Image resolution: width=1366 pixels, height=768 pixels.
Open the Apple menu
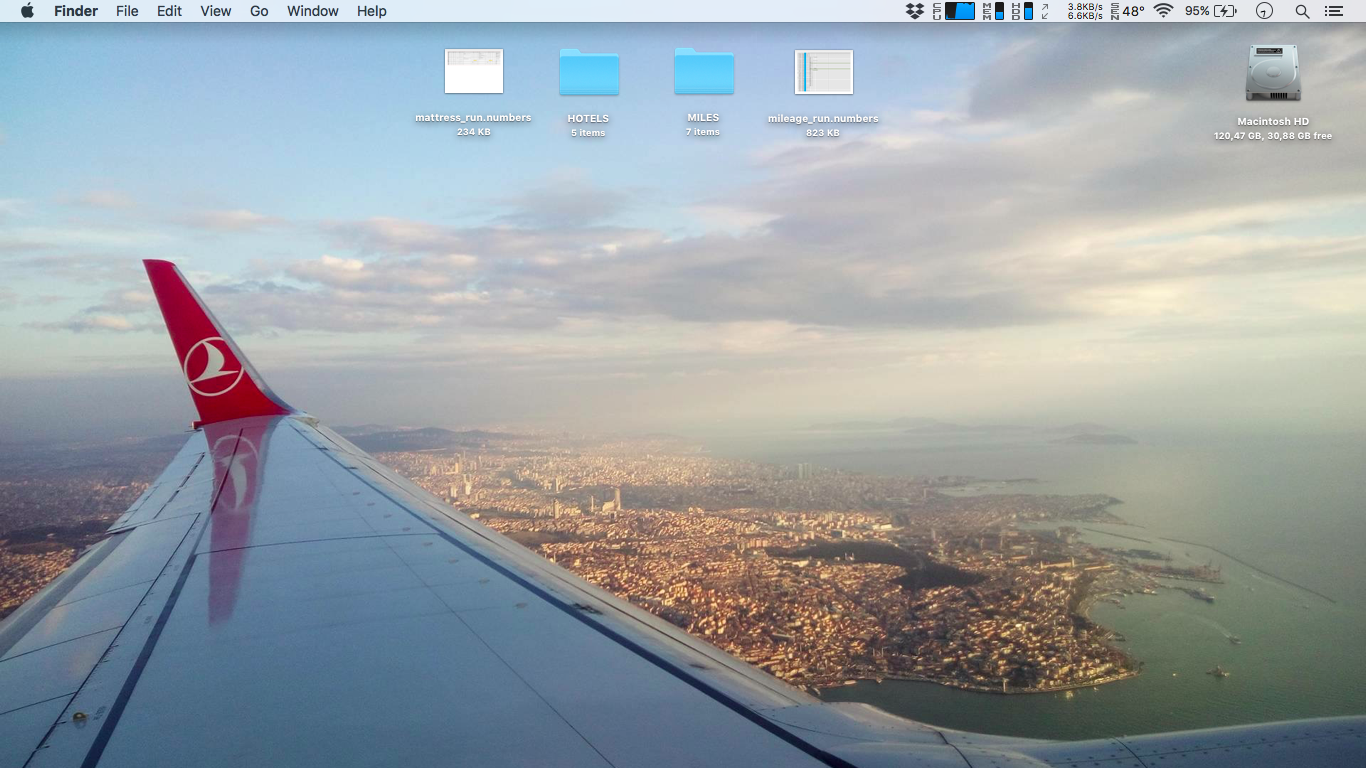pyautogui.click(x=27, y=11)
